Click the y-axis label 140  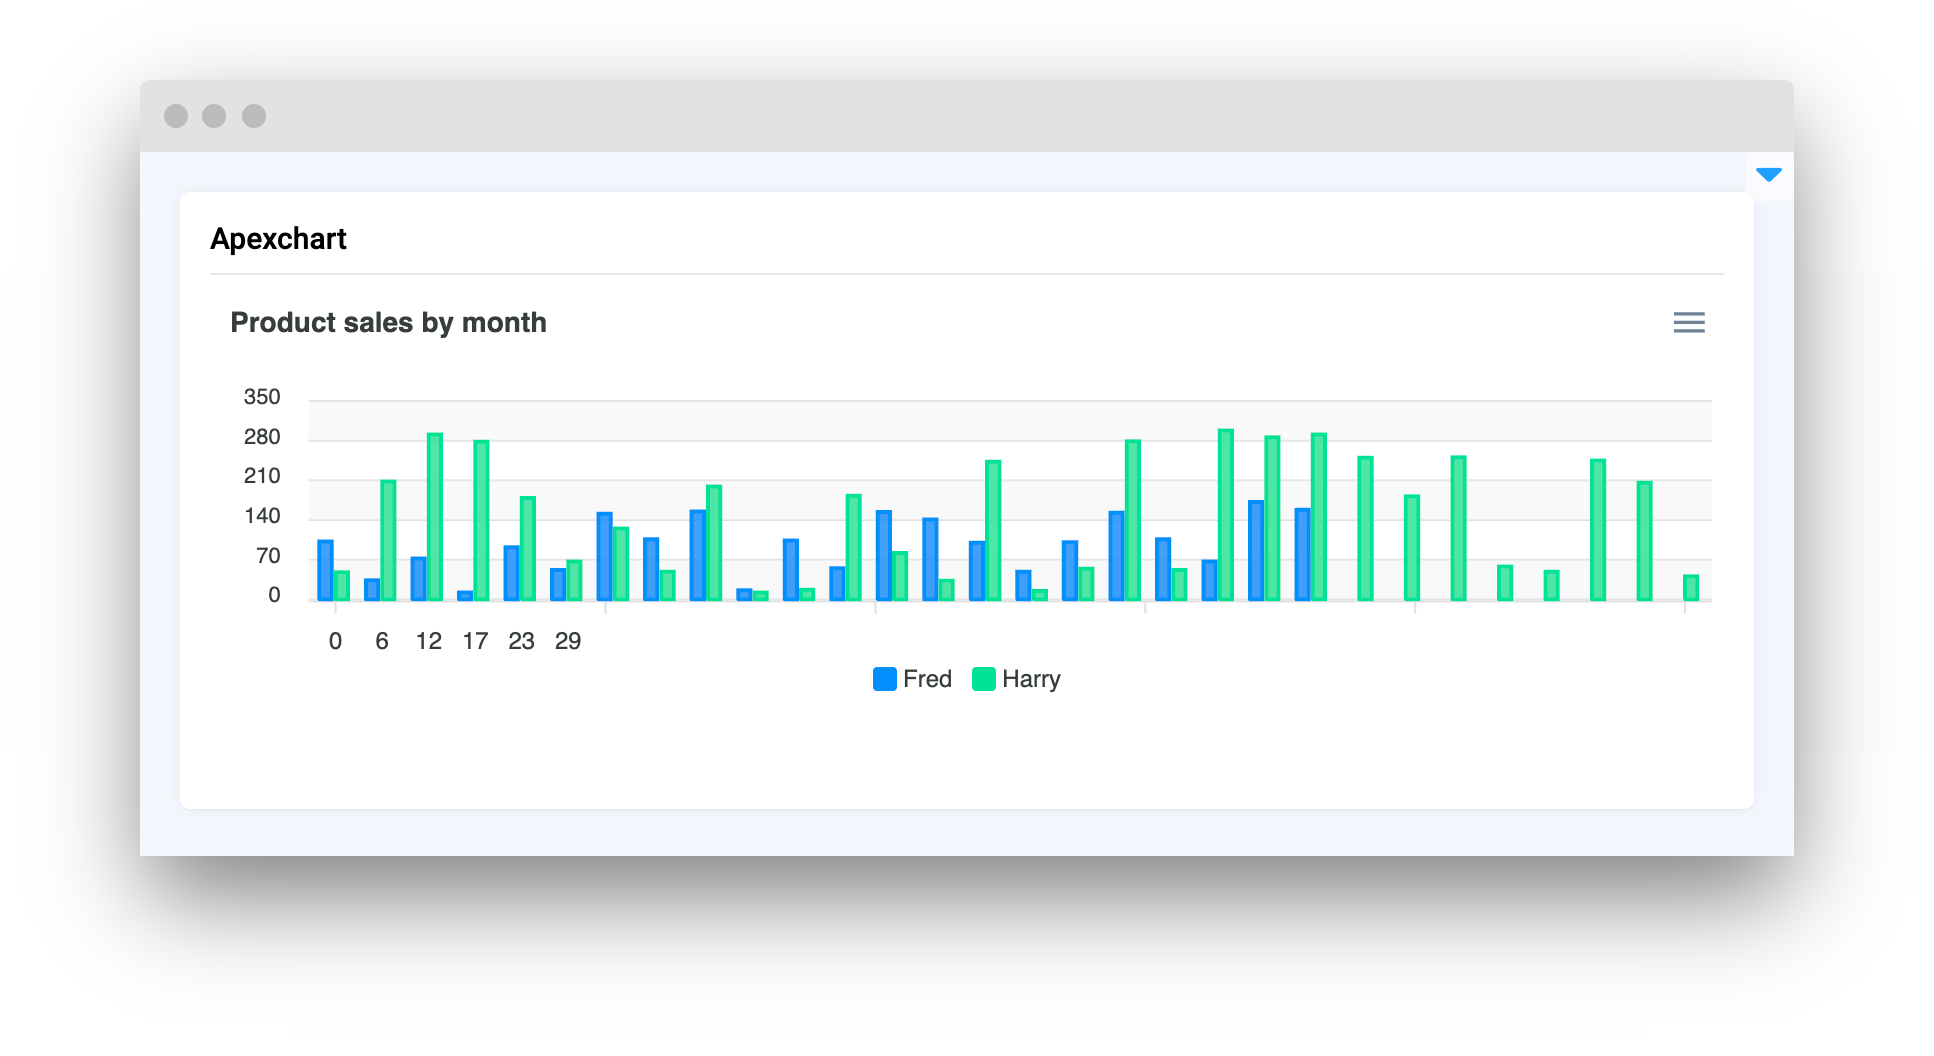click(262, 516)
